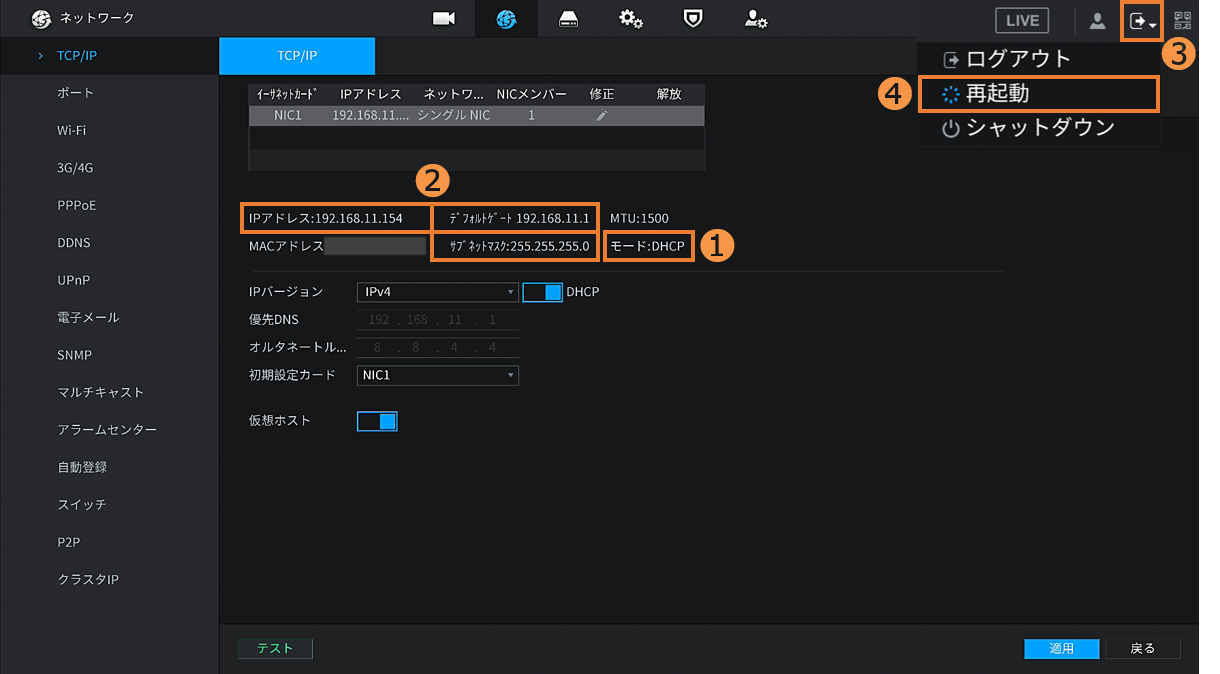Click the 適用 button
Screen dimensions: 1220x674
[1061, 649]
